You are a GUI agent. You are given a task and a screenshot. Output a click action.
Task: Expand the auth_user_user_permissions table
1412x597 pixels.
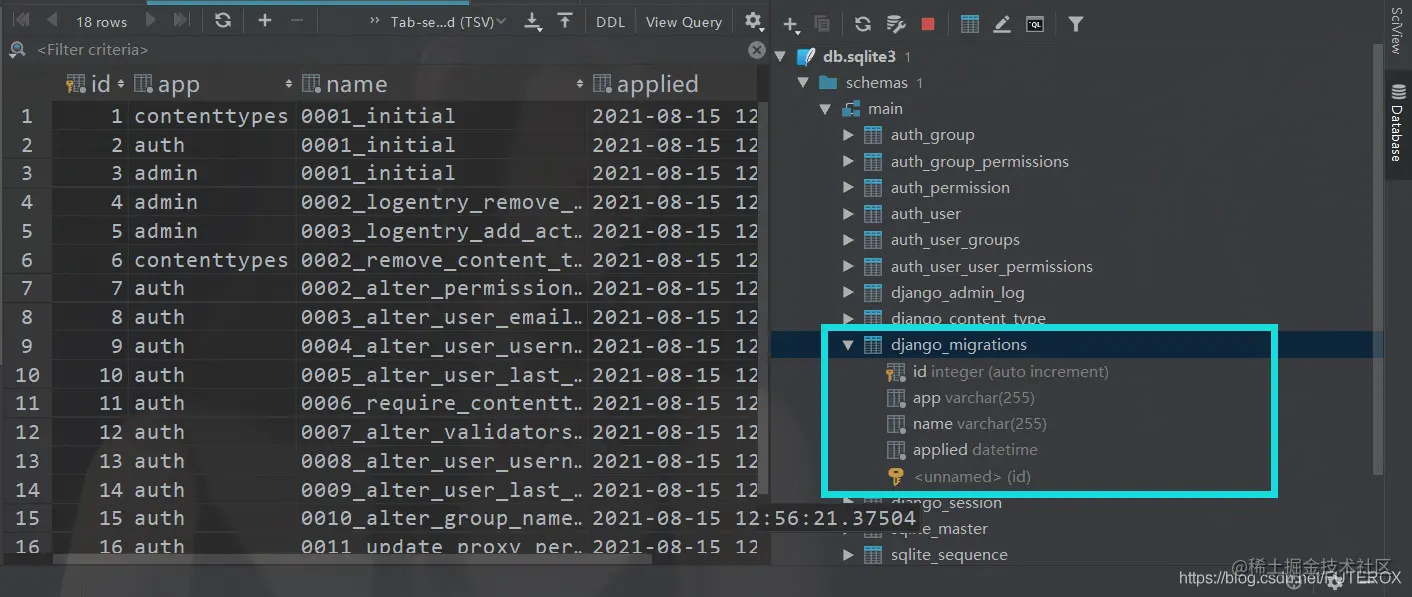tap(849, 266)
